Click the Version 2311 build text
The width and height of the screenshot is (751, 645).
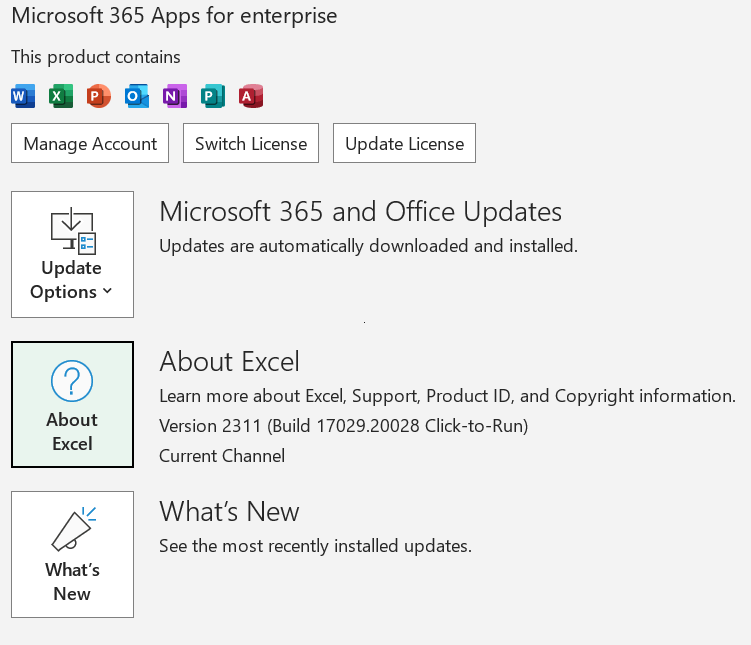pos(343,426)
